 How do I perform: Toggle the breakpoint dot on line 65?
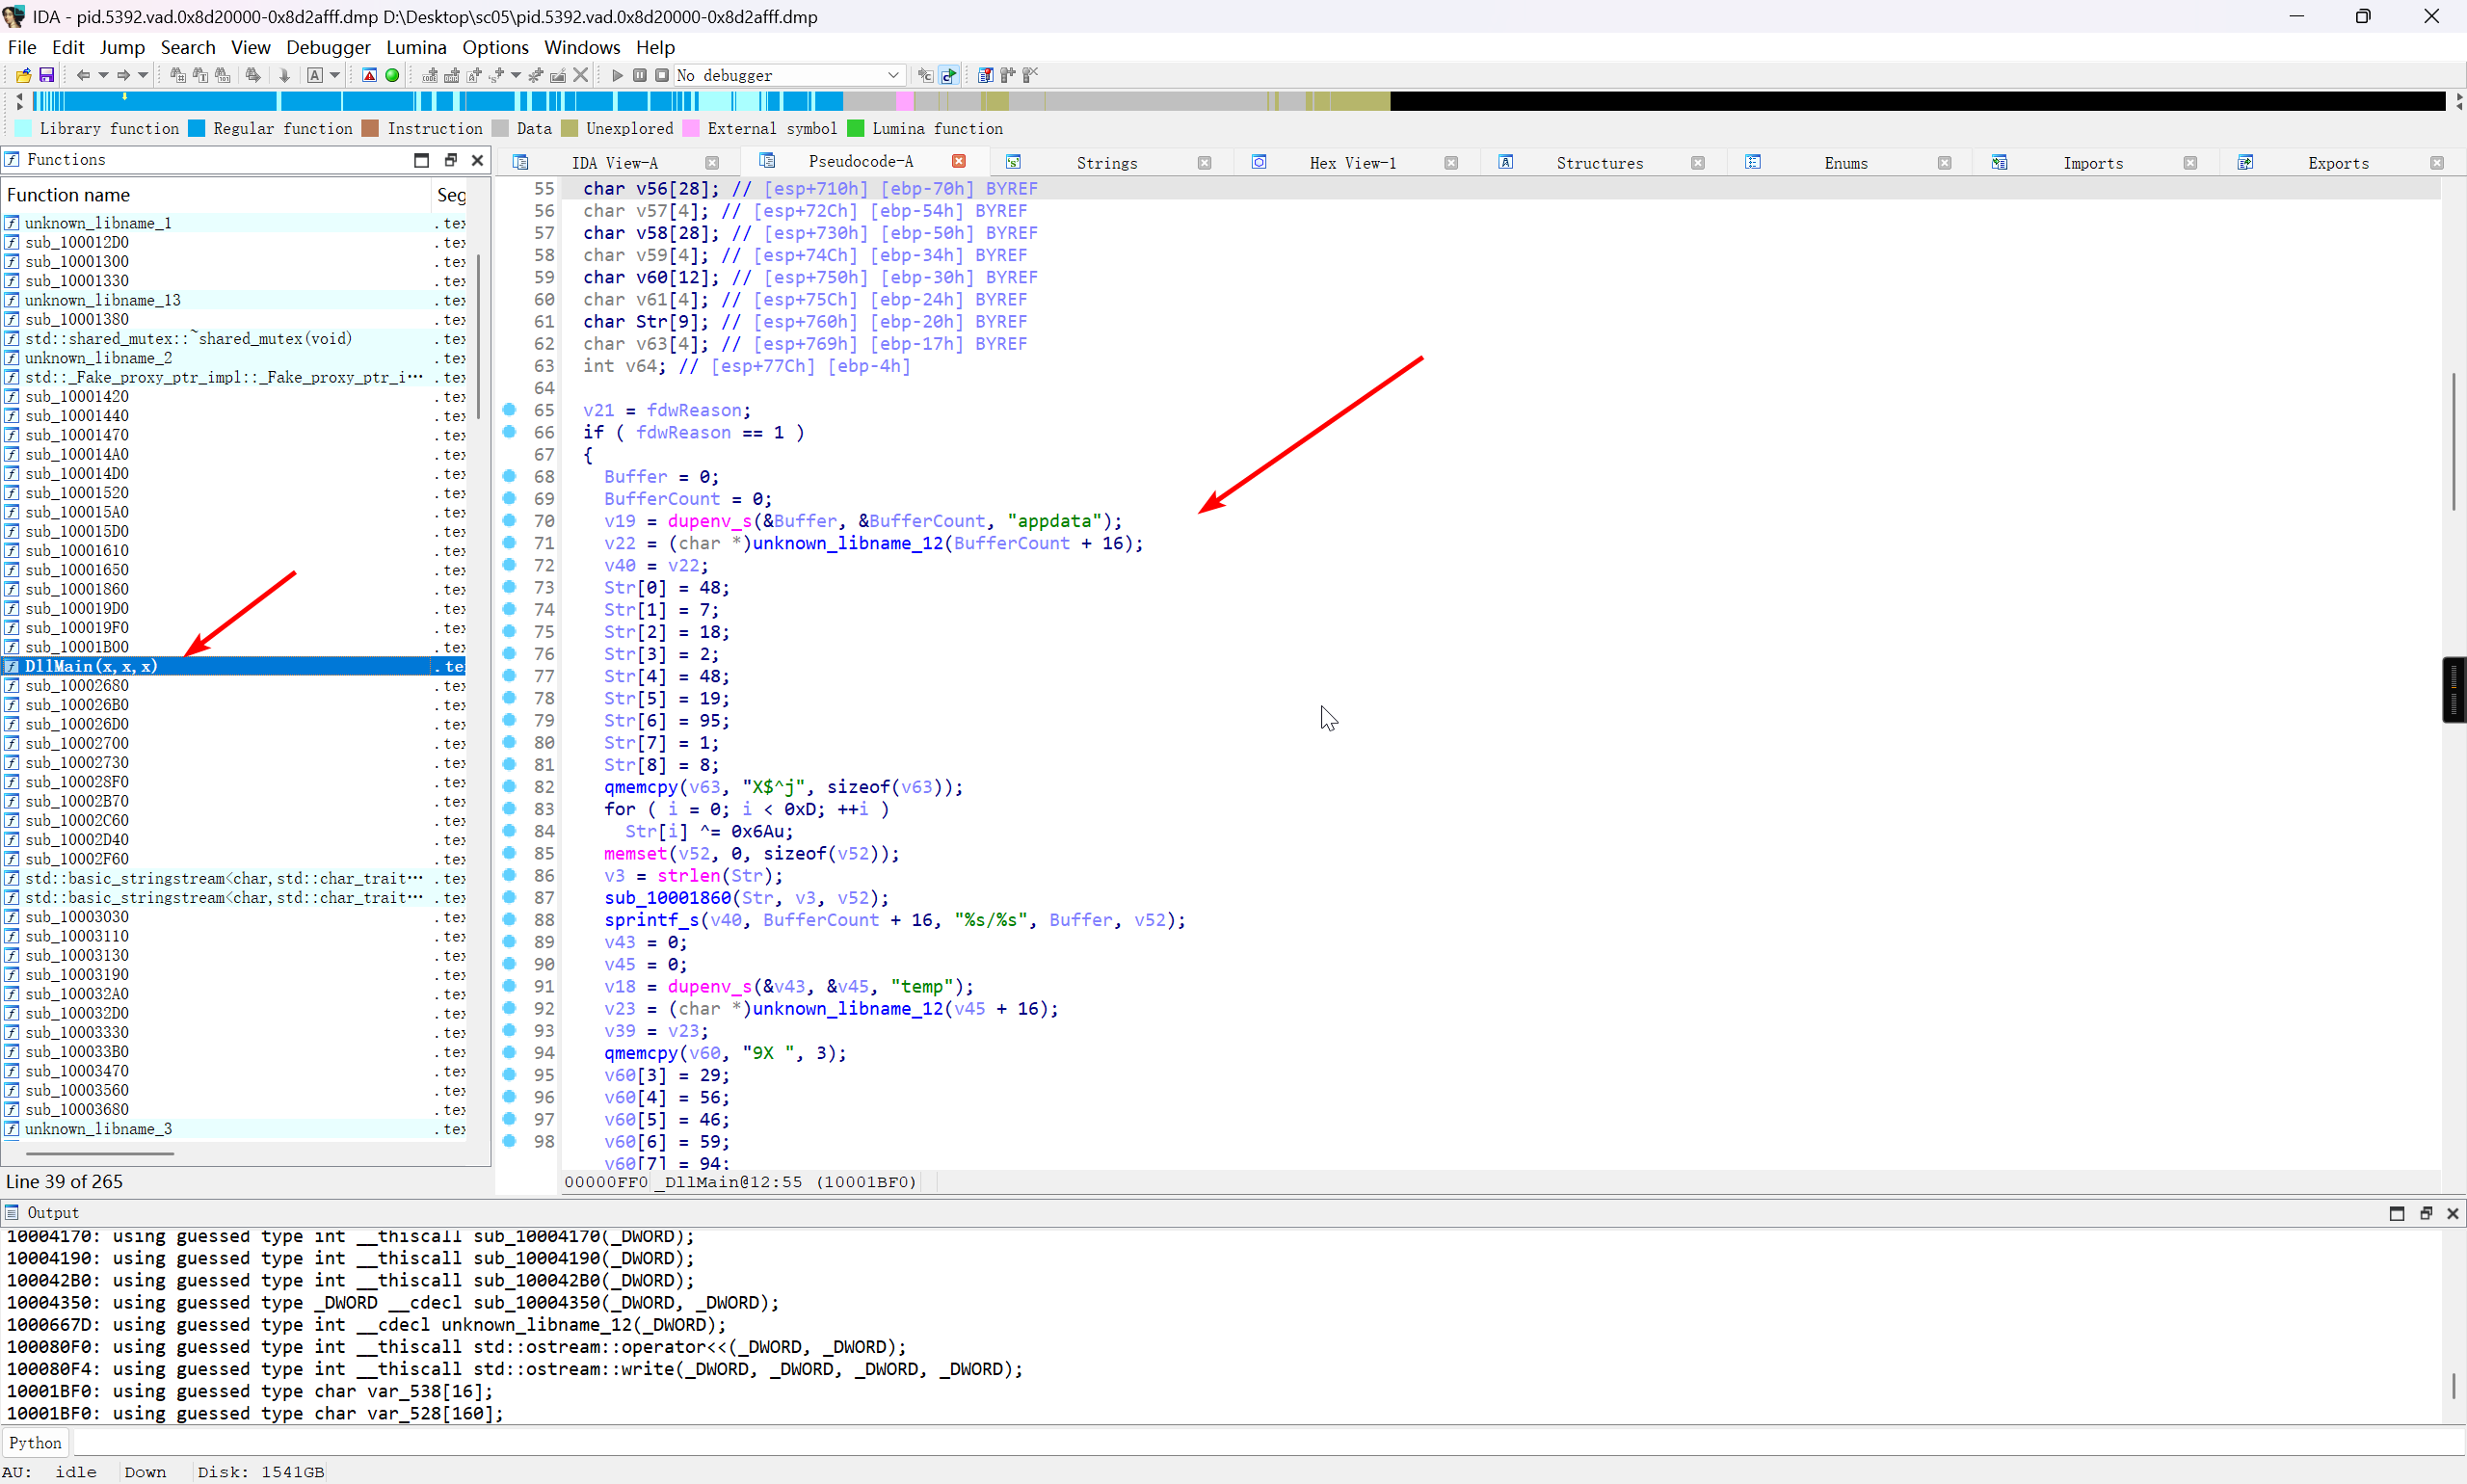tap(509, 409)
